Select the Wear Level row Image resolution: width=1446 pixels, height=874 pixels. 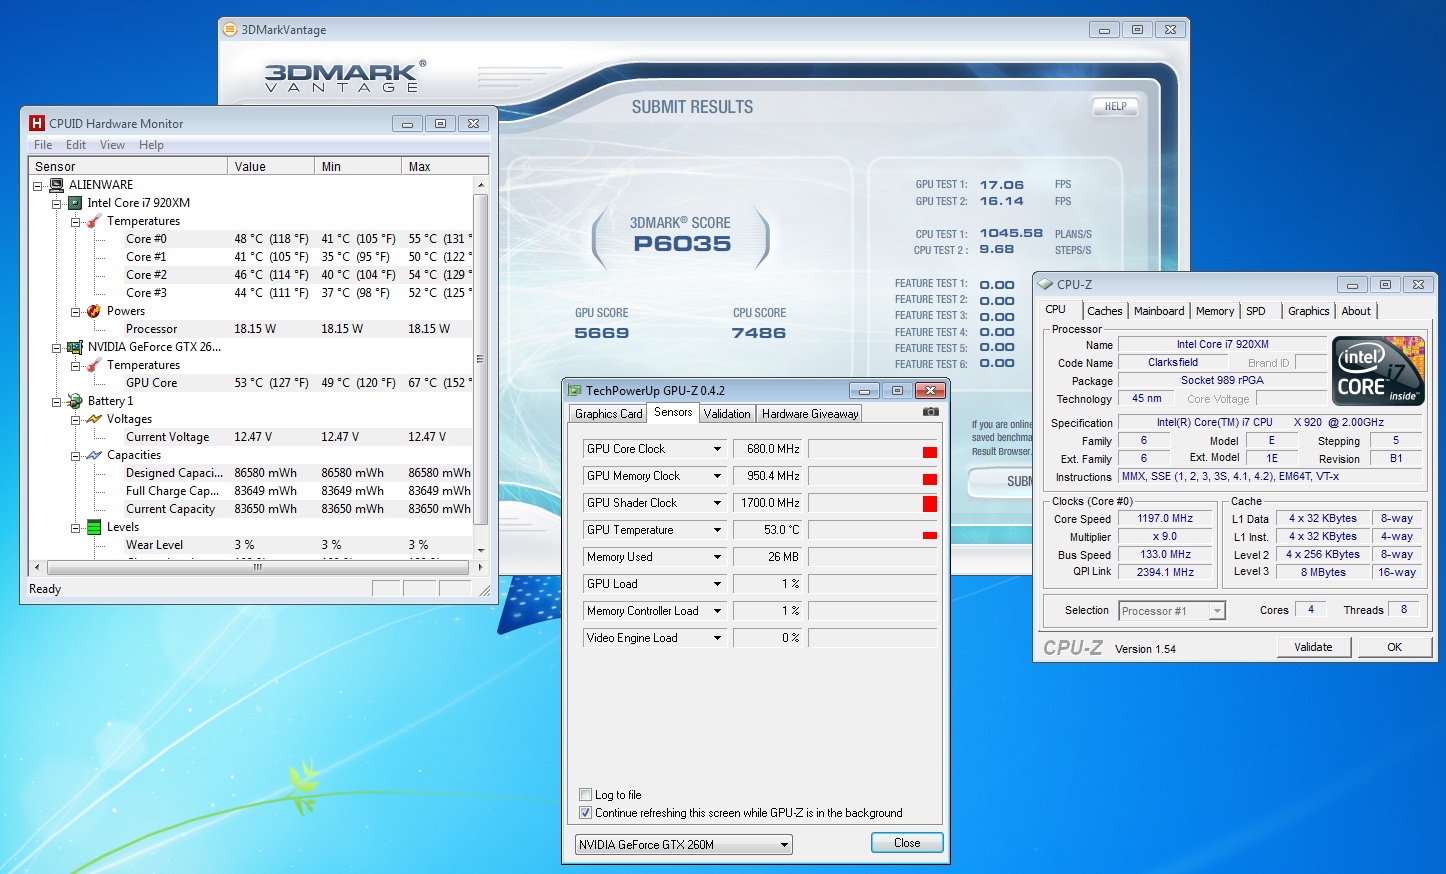click(250, 545)
